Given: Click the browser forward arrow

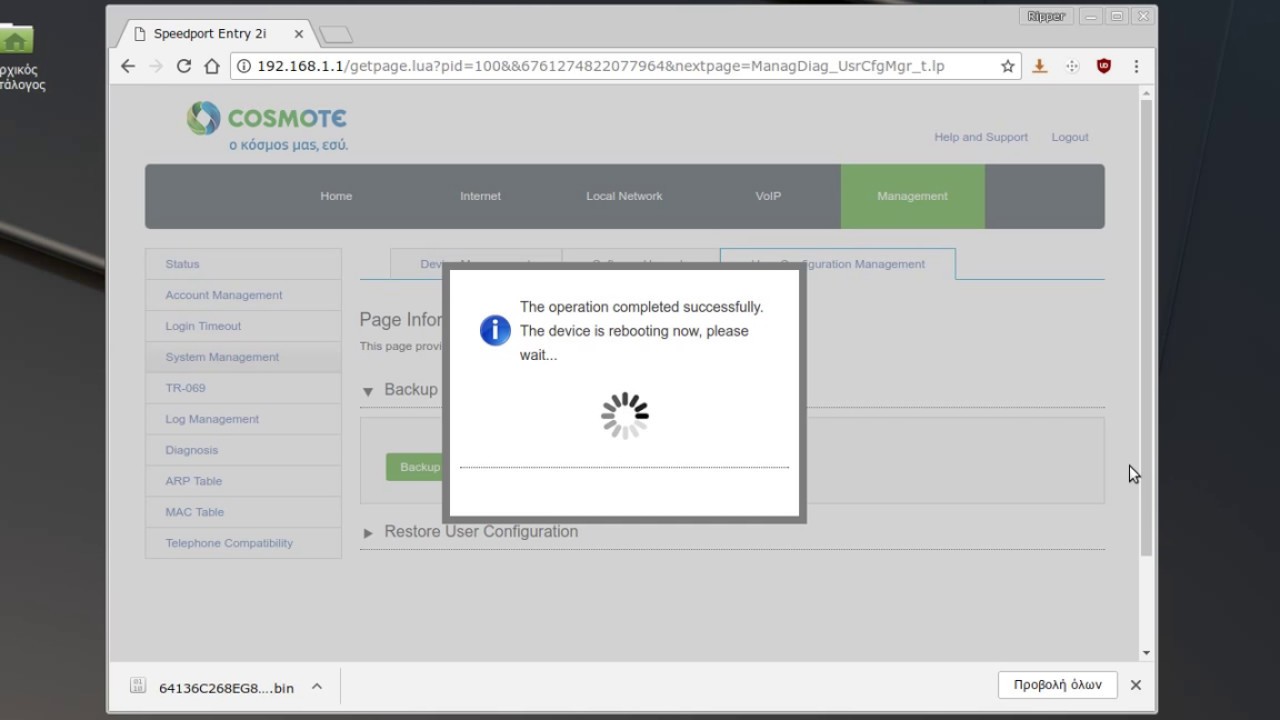Looking at the screenshot, I should coord(155,66).
